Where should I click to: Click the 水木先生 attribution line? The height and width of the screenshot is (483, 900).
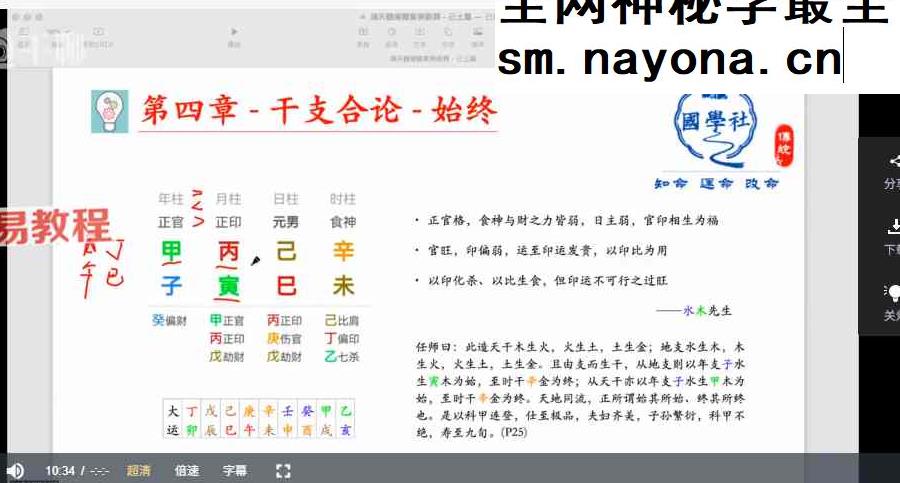point(694,311)
